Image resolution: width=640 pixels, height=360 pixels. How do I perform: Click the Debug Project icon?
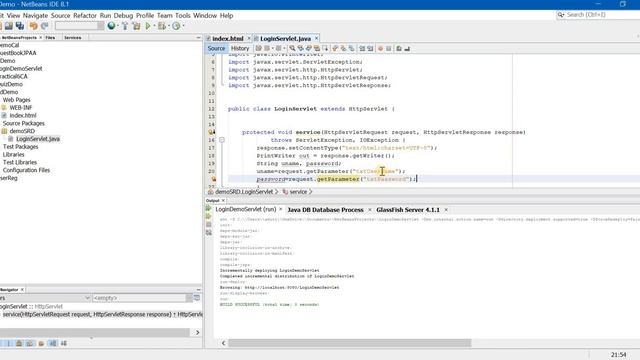coord(162,26)
